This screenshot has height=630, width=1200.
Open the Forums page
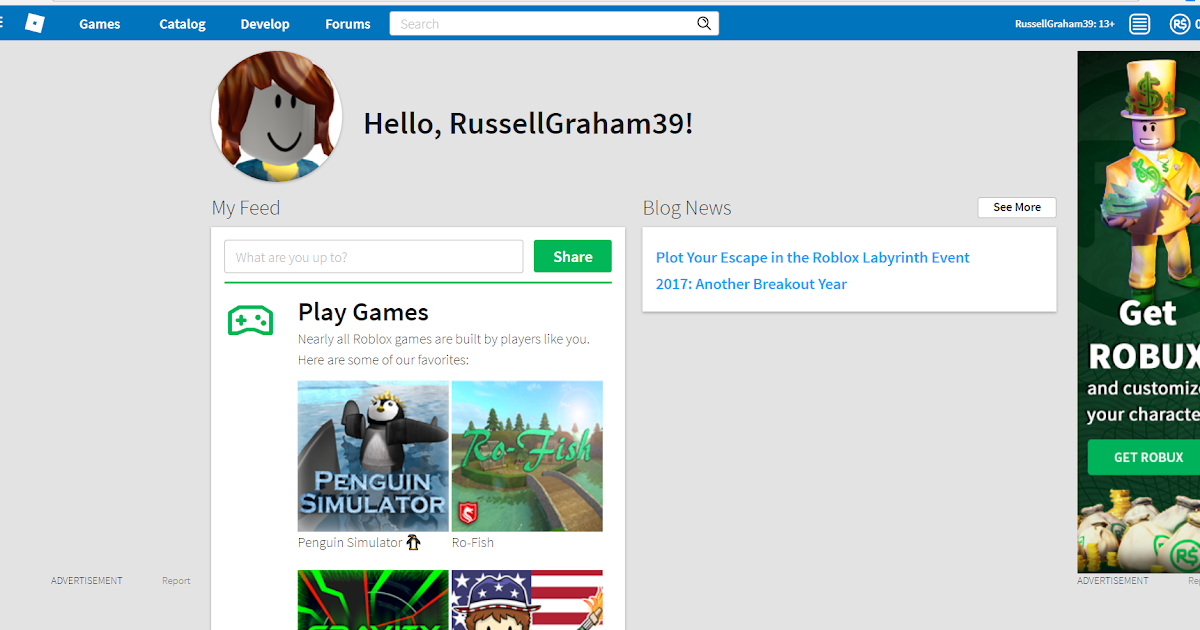click(348, 24)
